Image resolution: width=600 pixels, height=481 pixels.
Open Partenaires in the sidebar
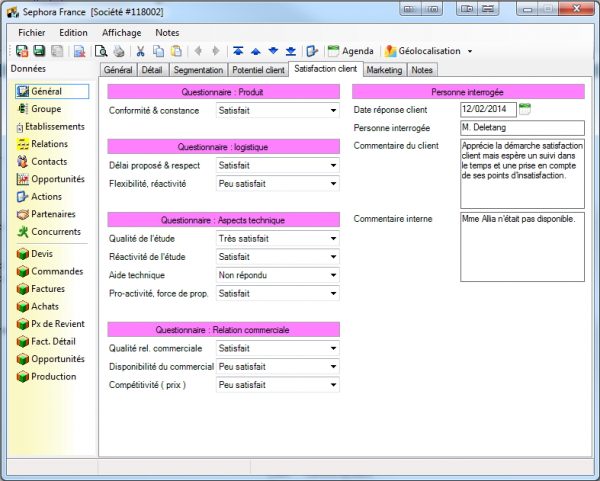pyautogui.click(x=46, y=214)
